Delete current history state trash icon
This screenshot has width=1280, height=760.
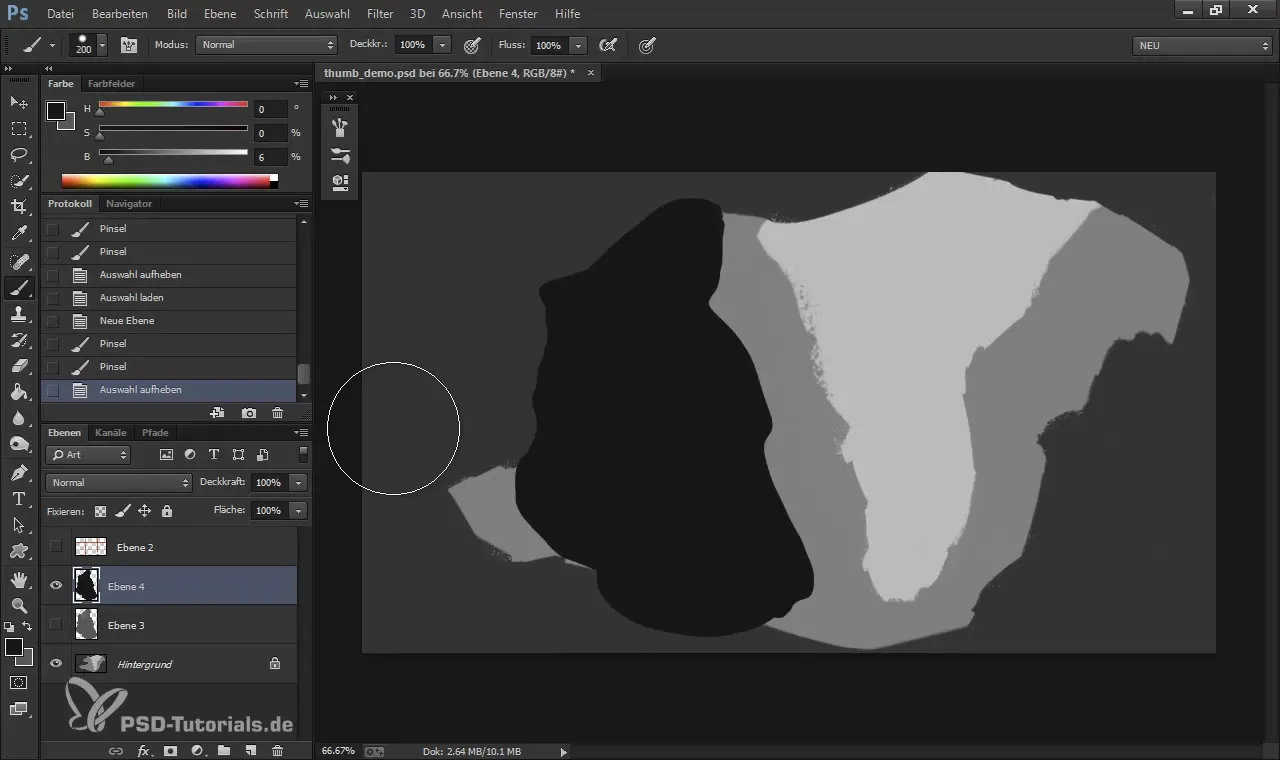tap(277, 412)
